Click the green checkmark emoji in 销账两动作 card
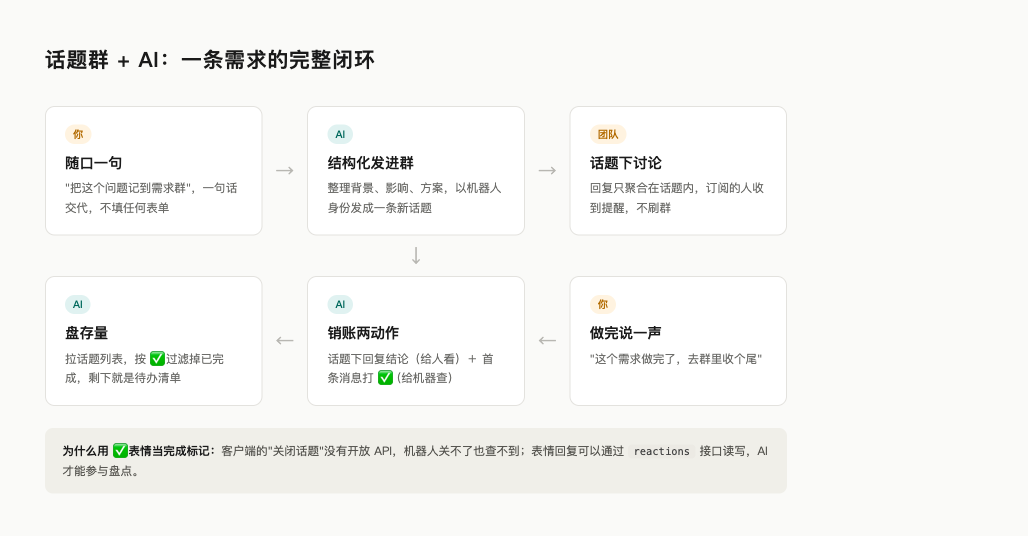The image size is (1028, 536). coord(386,377)
